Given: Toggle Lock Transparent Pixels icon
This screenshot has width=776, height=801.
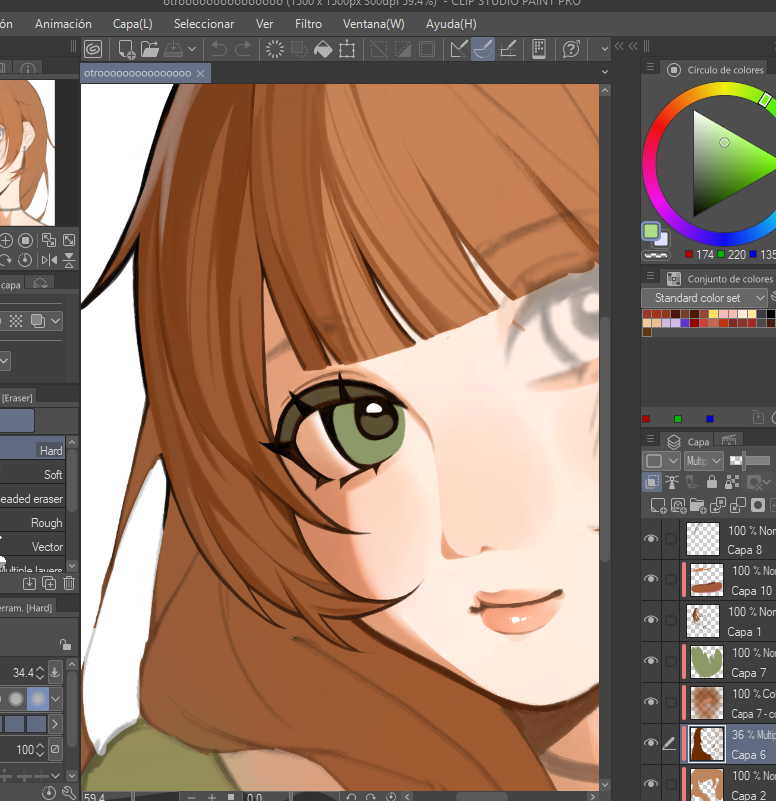Looking at the screenshot, I should [x=732, y=482].
